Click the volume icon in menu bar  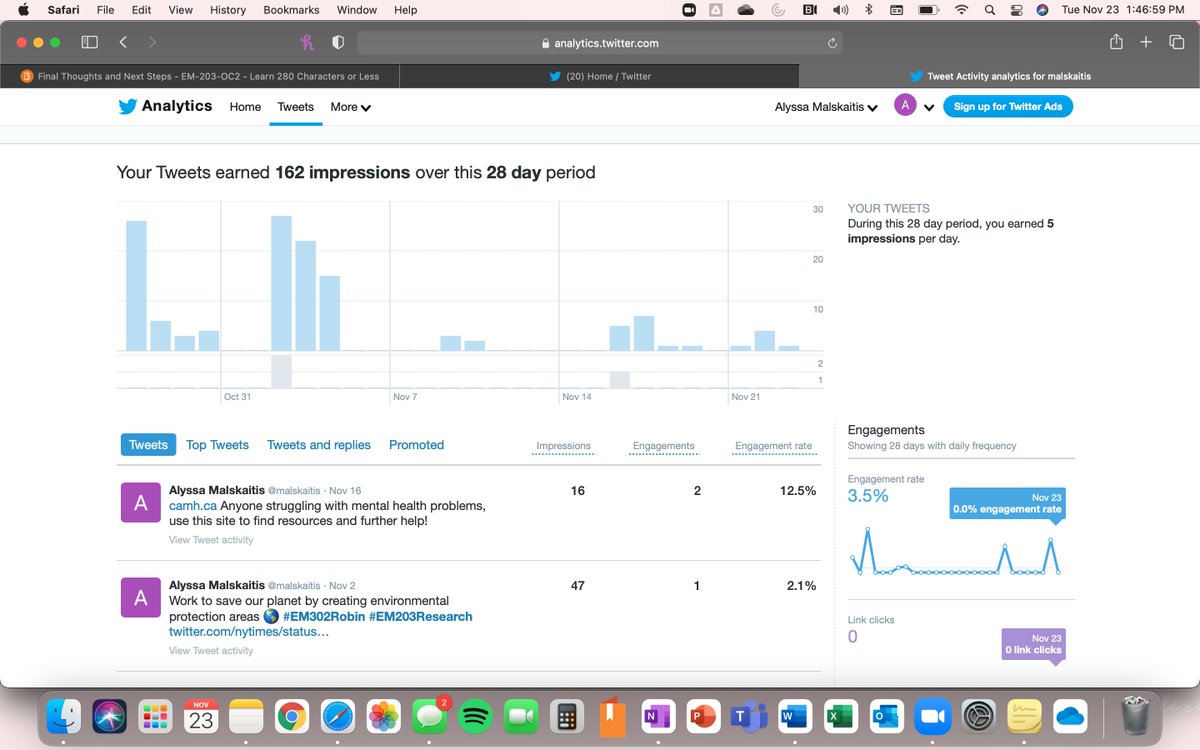(x=840, y=10)
